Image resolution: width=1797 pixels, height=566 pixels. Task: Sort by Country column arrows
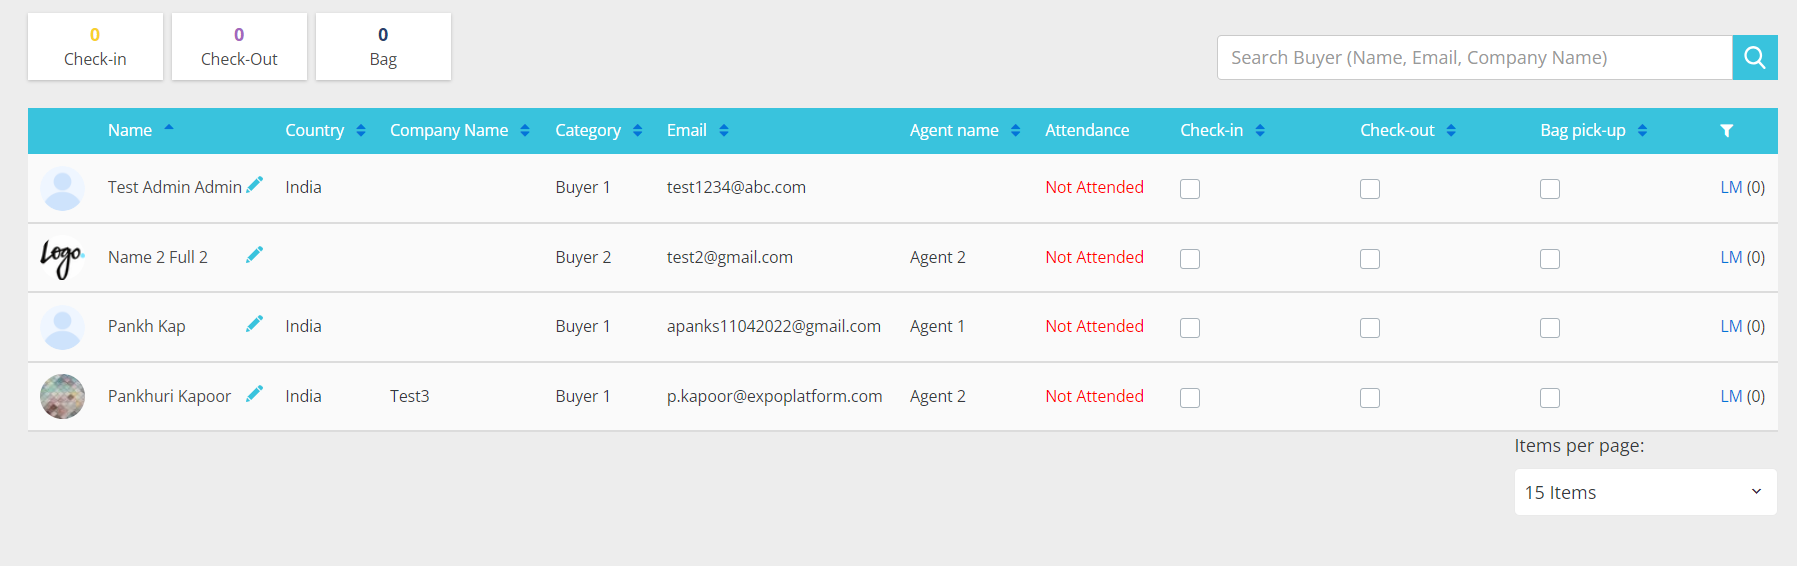361,131
